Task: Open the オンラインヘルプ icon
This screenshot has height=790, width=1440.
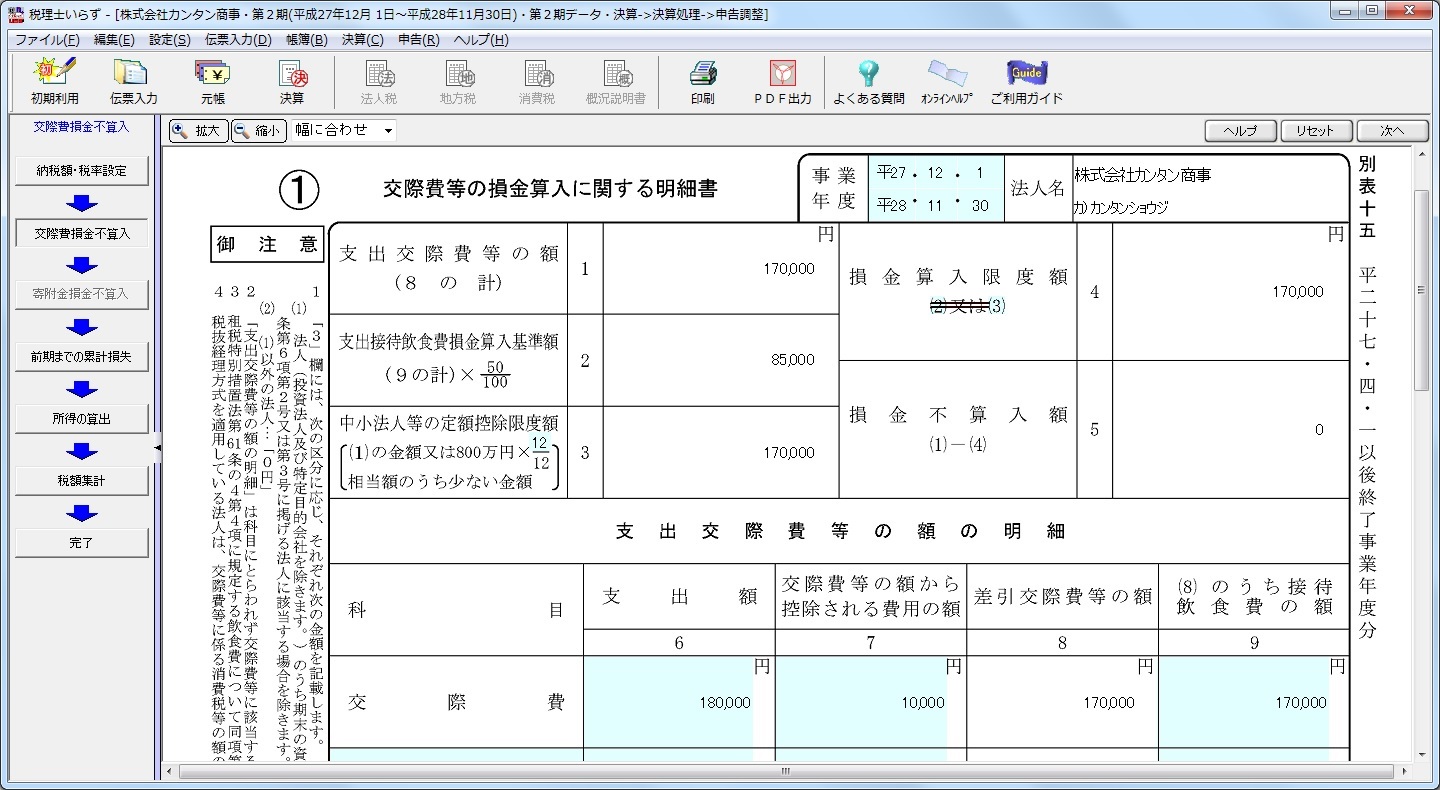Action: click(x=946, y=81)
